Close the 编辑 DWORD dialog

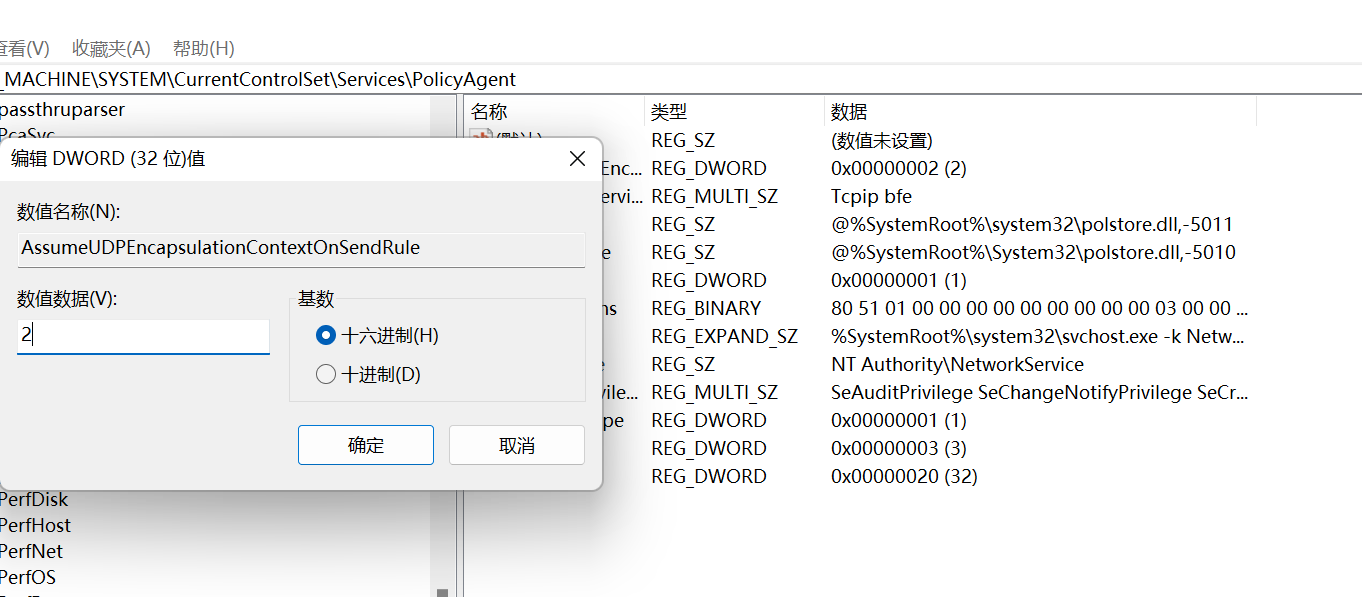[x=577, y=158]
